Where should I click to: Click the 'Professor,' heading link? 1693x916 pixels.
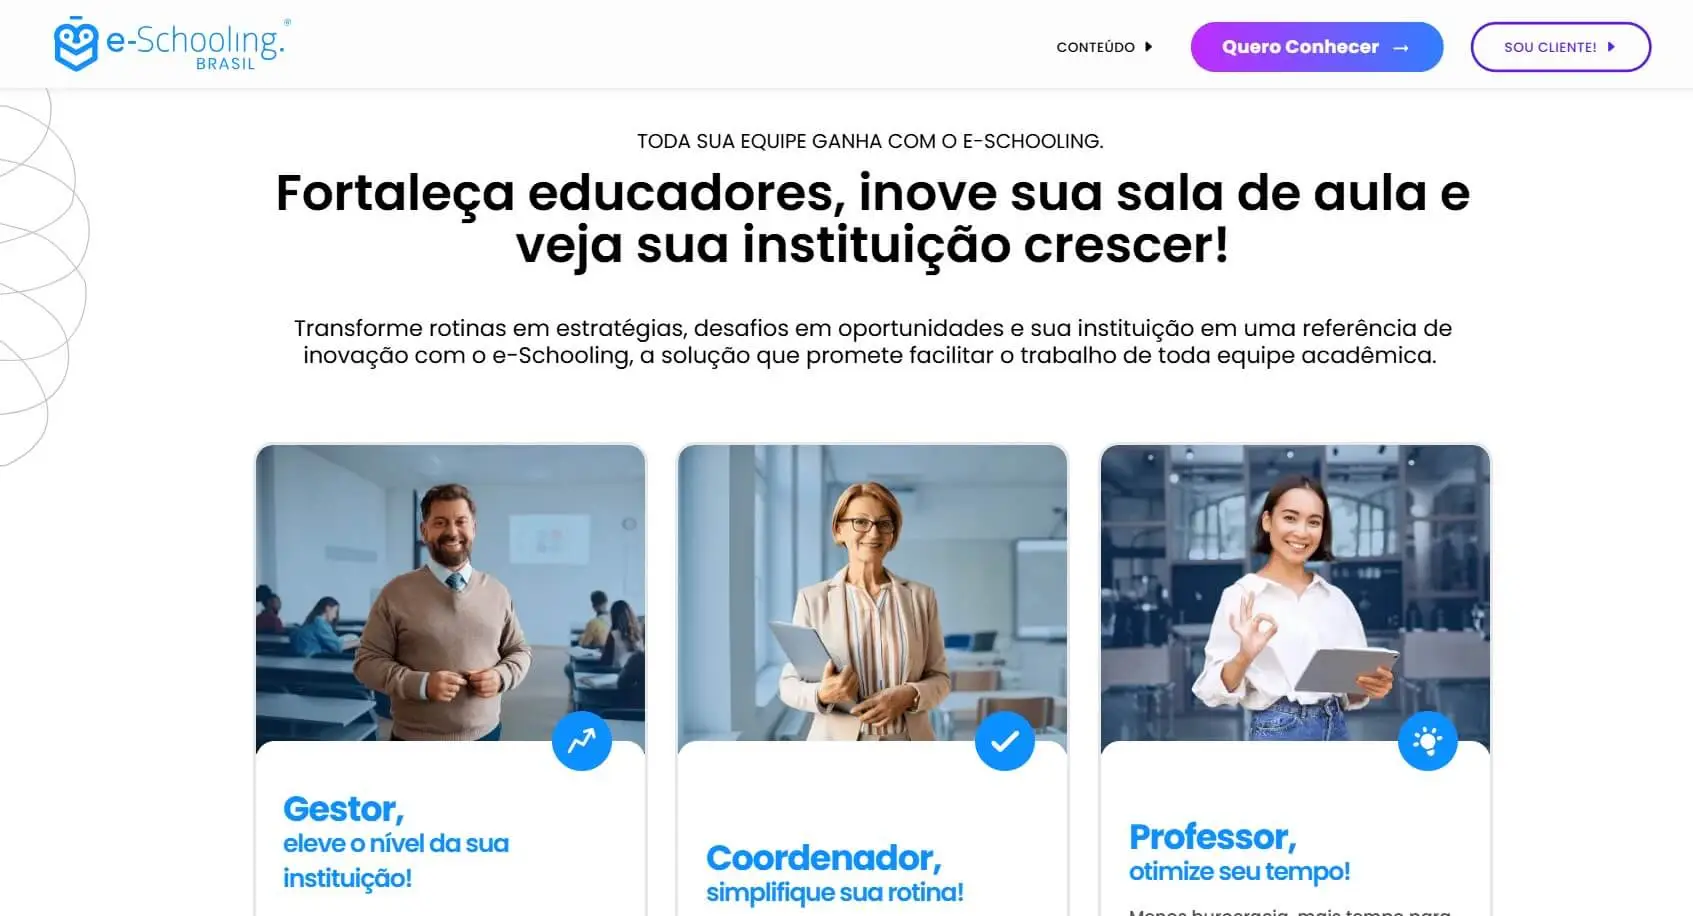pyautogui.click(x=1213, y=837)
